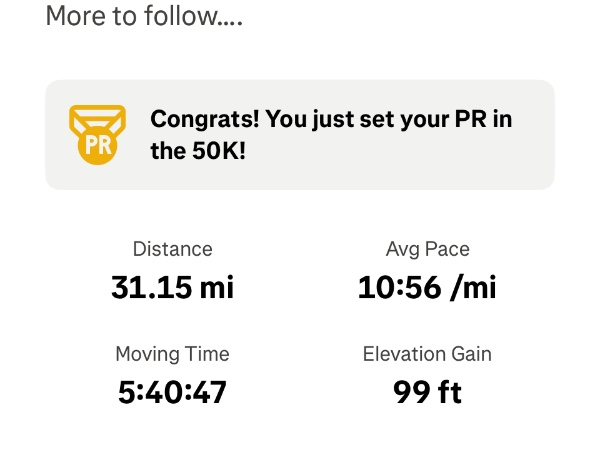Click the "/mi" pace unit

coord(473,287)
